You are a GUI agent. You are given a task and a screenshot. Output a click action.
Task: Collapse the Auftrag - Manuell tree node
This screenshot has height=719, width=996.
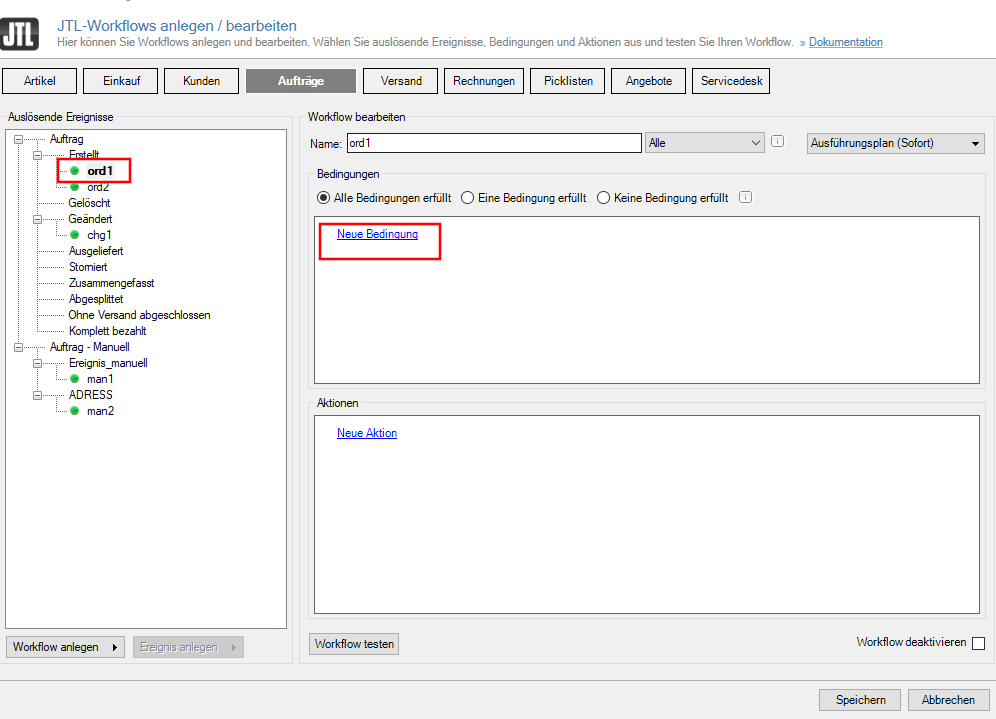pos(18,347)
